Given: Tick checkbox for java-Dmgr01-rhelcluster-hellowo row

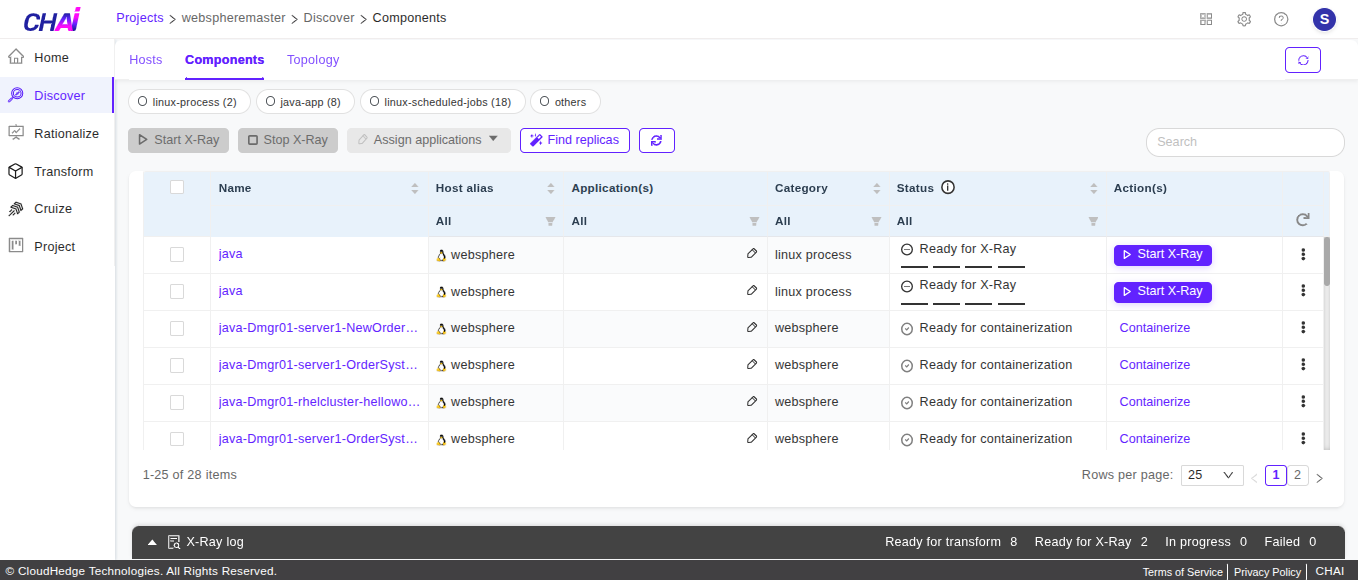Looking at the screenshot, I should pos(177,403).
